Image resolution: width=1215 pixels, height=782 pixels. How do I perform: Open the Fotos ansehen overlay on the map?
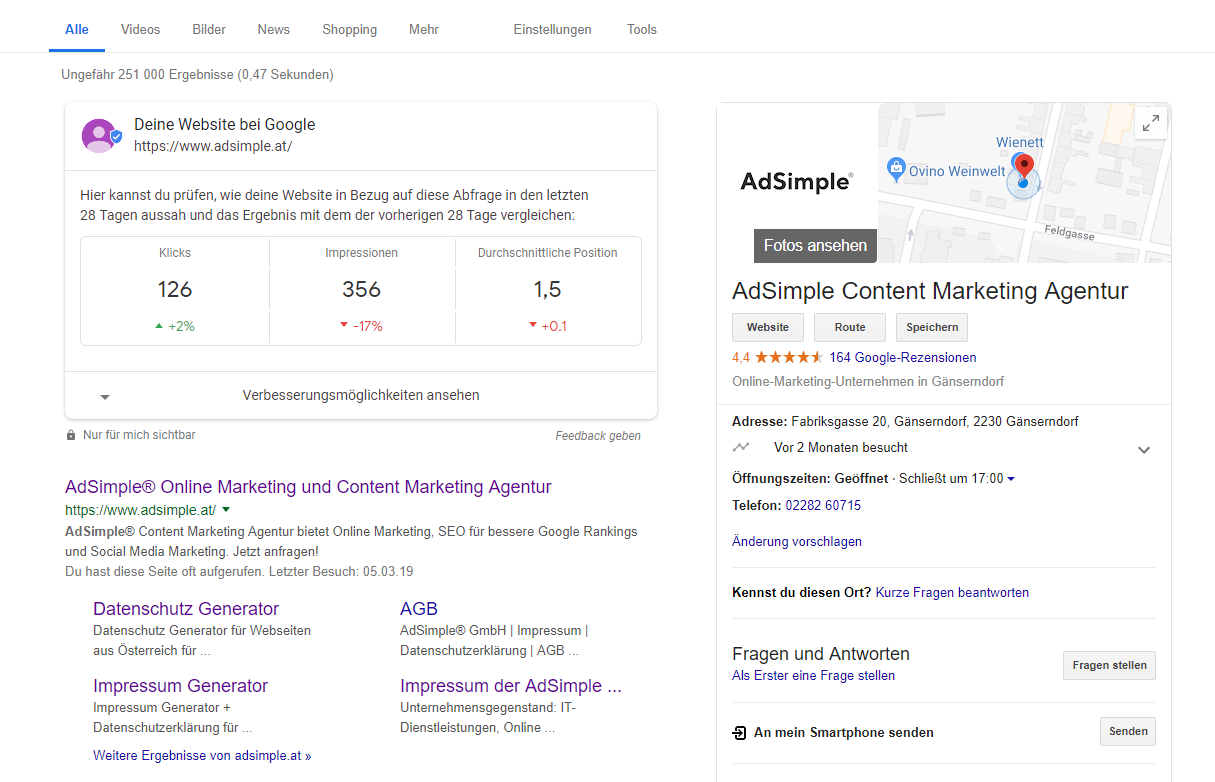pos(814,245)
